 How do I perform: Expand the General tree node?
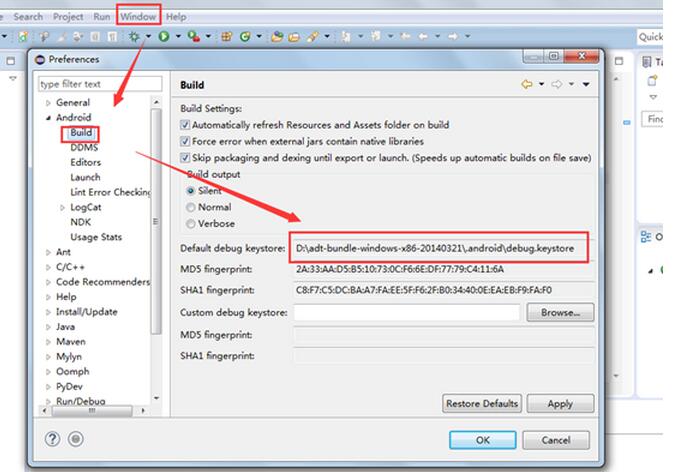pos(48,103)
